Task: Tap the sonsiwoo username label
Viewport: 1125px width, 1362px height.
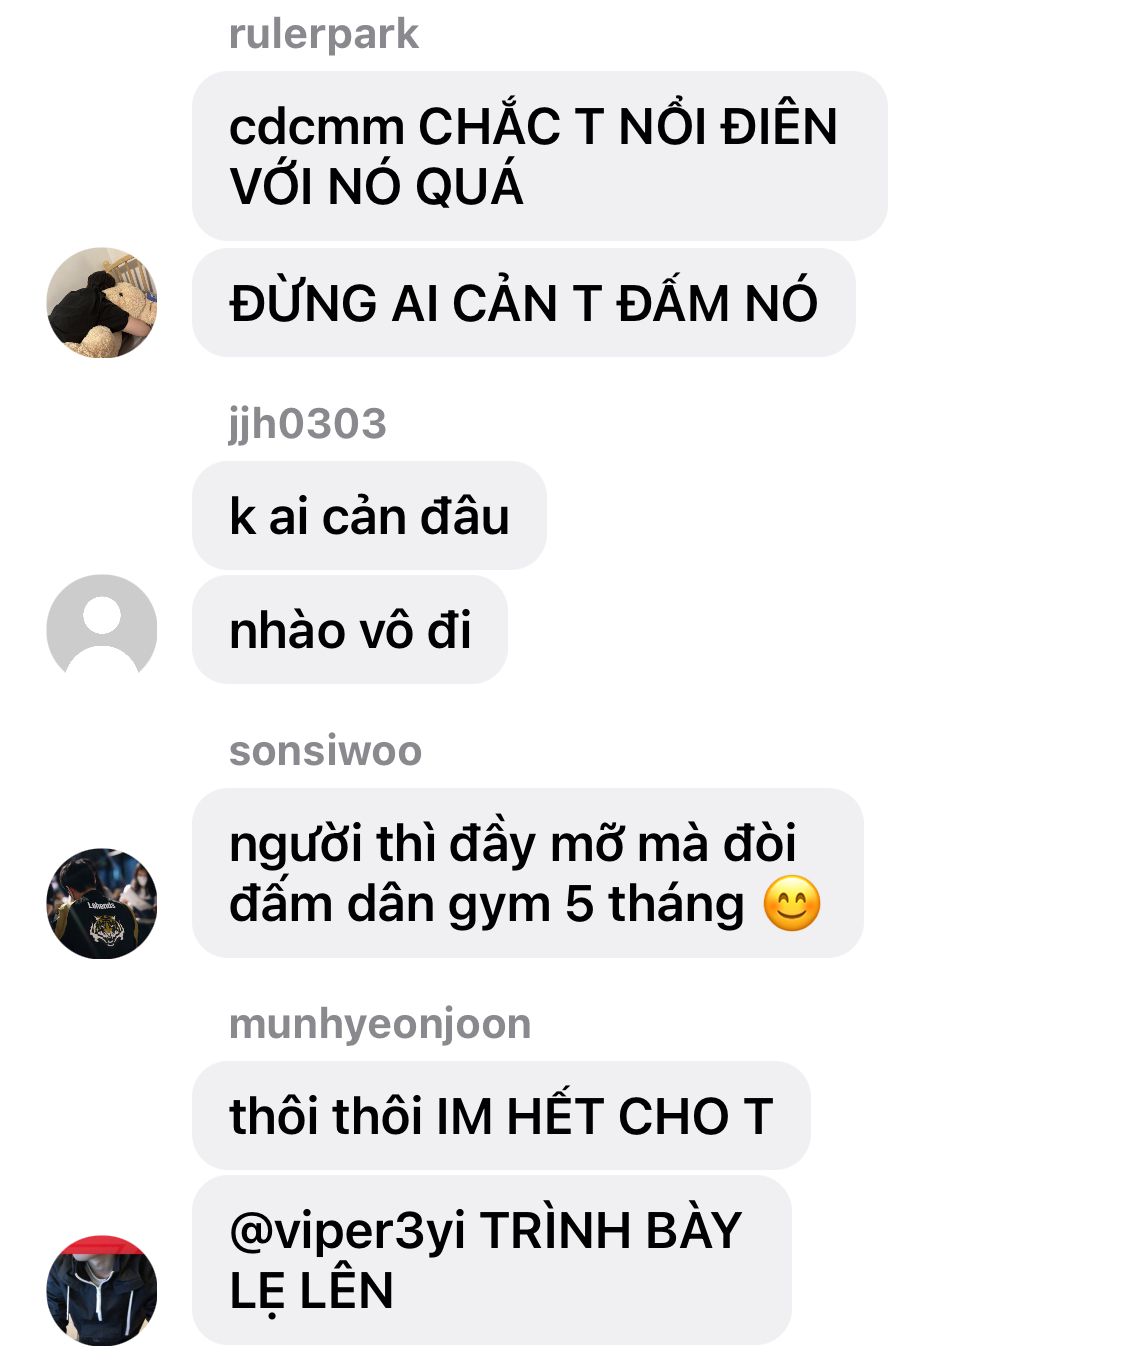Action: (x=326, y=751)
